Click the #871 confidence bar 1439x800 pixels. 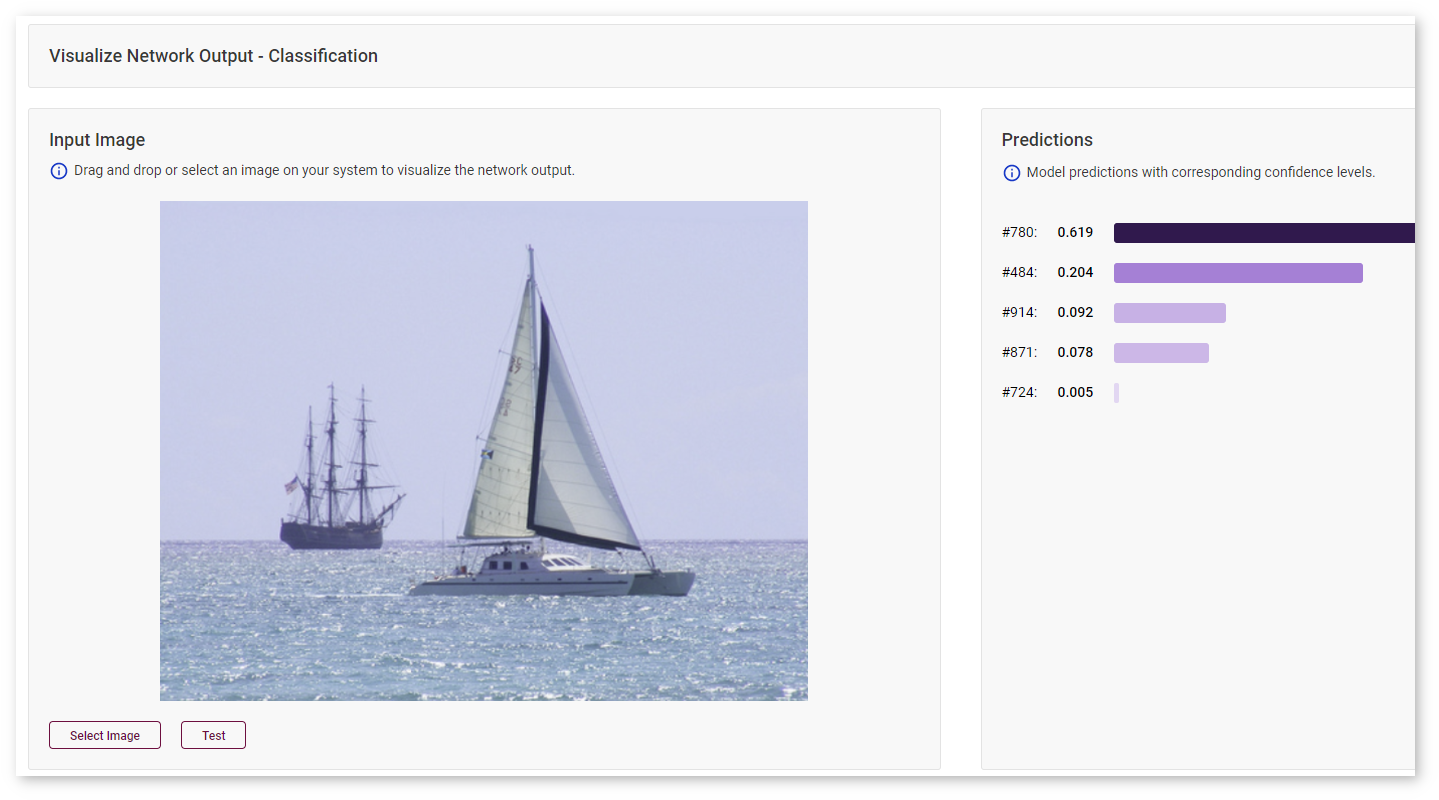pos(1161,353)
